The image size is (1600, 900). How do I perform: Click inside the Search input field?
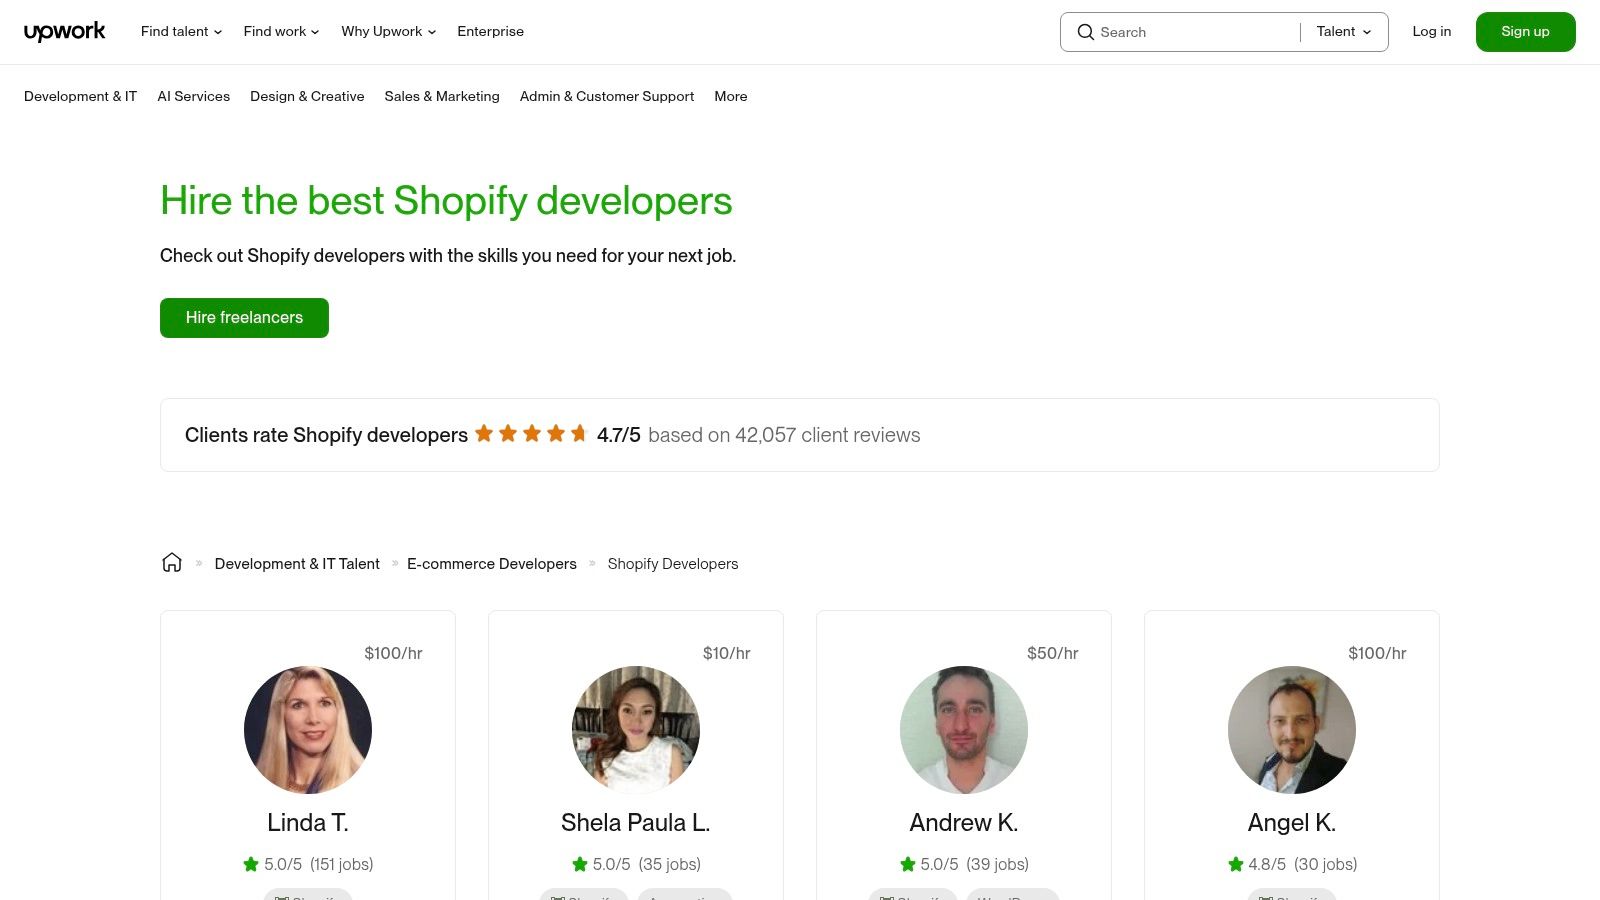pyautogui.click(x=1195, y=32)
